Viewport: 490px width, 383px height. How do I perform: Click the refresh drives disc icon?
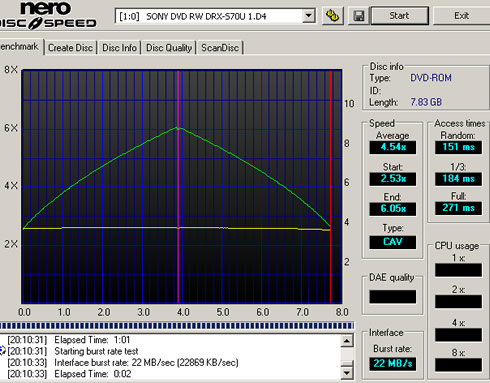pos(333,15)
